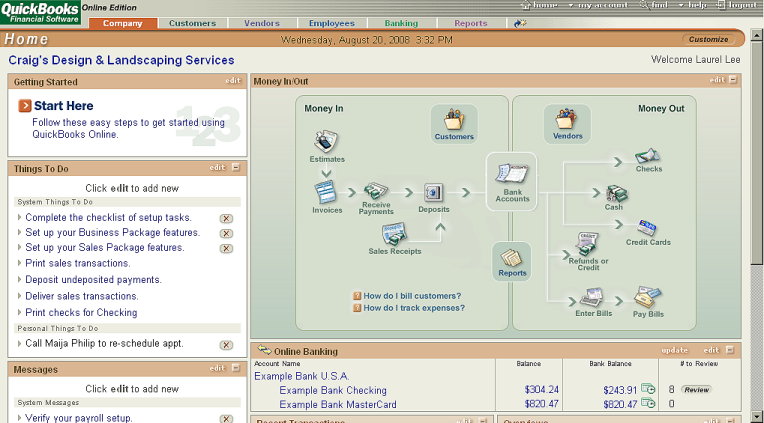Edit the Getting Started panel

tap(233, 80)
